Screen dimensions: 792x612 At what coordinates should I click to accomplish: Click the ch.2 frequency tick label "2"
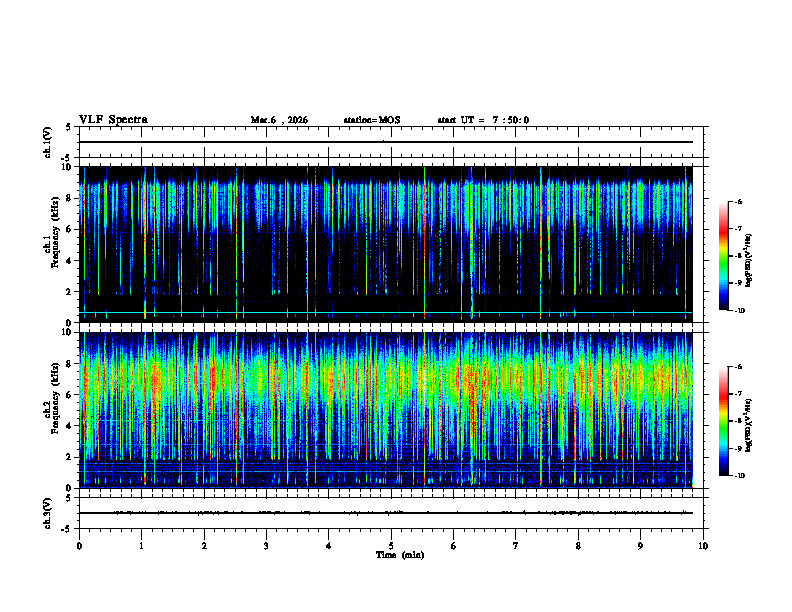70,457
